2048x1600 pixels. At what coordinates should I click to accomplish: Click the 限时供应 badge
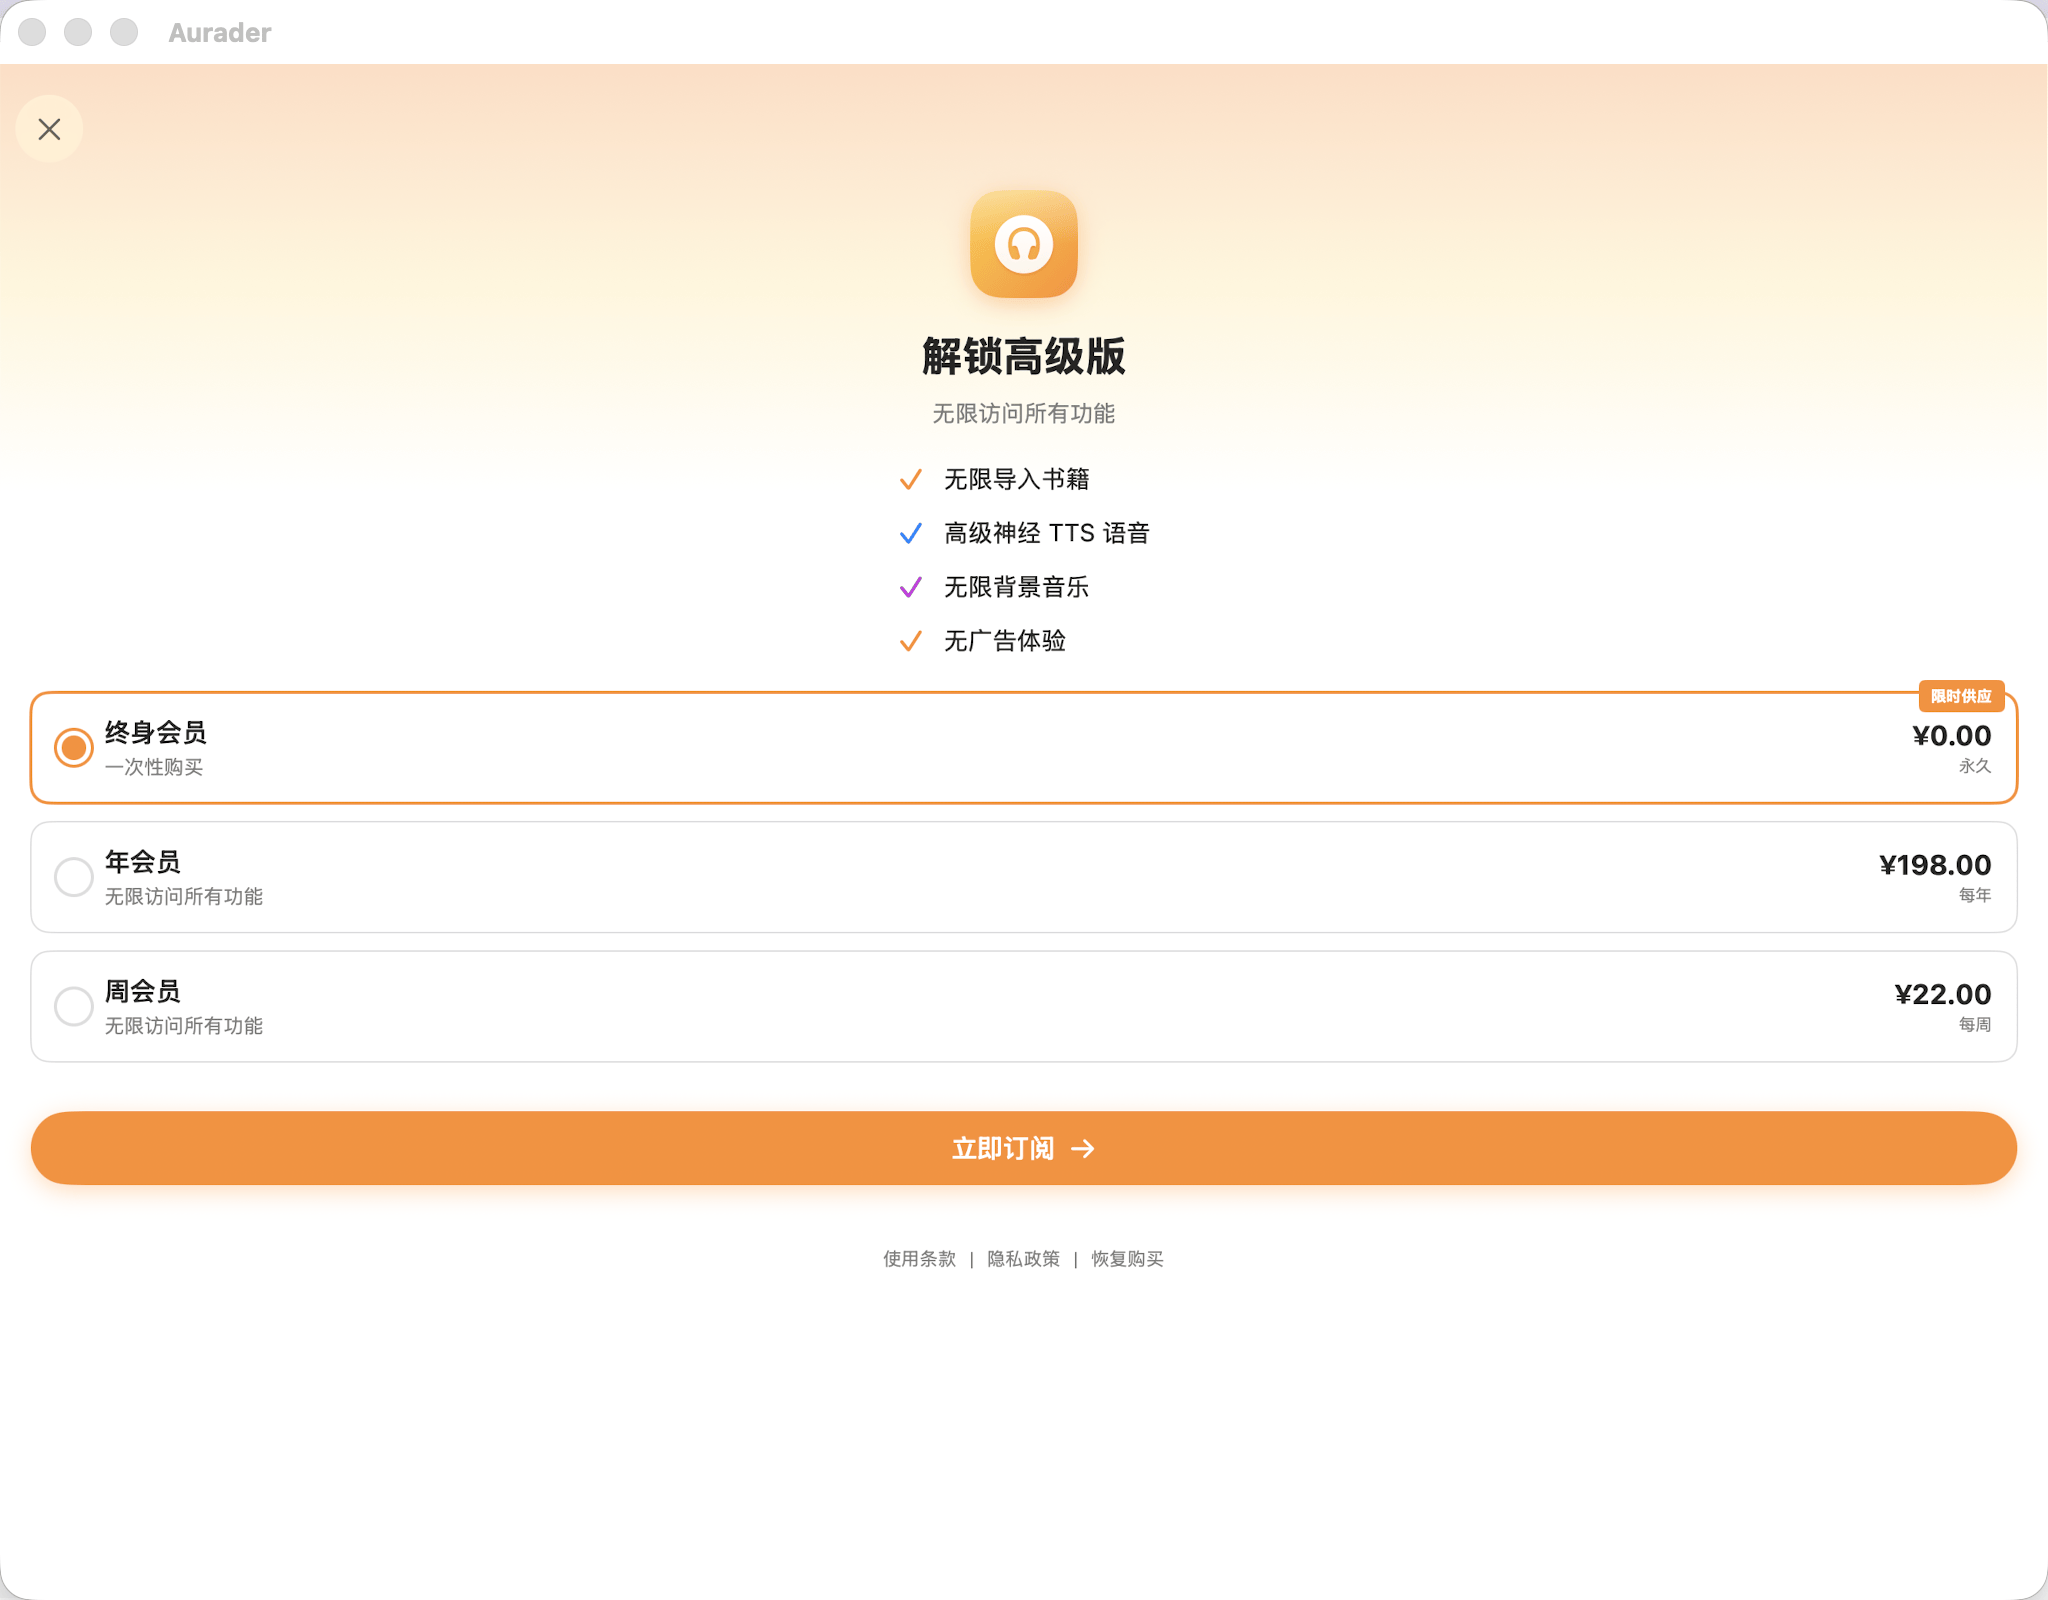pos(1960,696)
